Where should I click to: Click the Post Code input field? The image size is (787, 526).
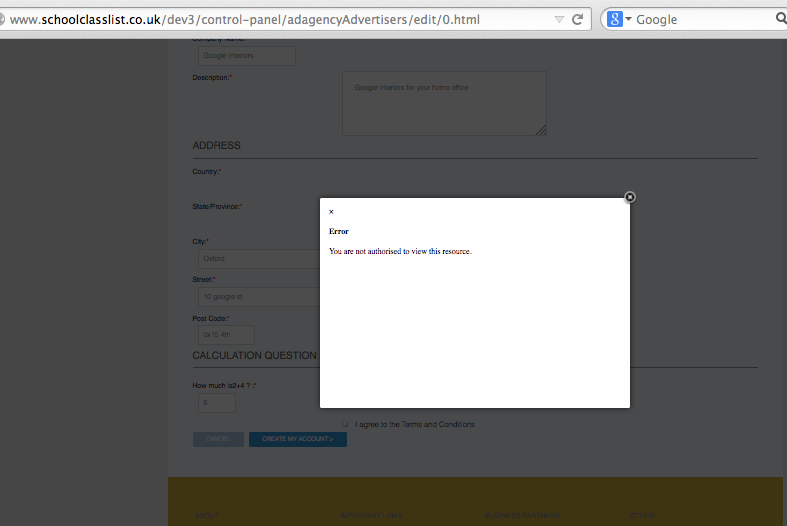point(226,335)
